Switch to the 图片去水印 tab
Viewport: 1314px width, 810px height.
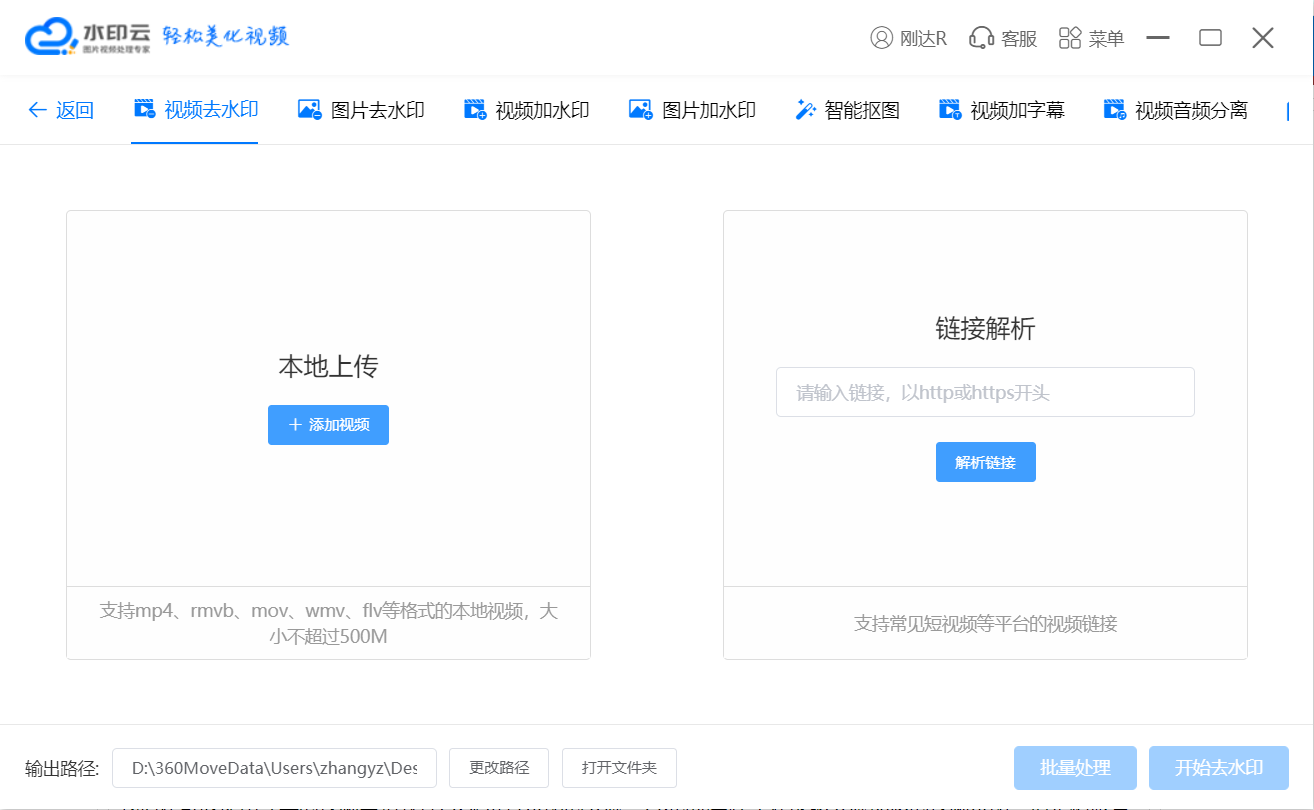click(x=361, y=110)
